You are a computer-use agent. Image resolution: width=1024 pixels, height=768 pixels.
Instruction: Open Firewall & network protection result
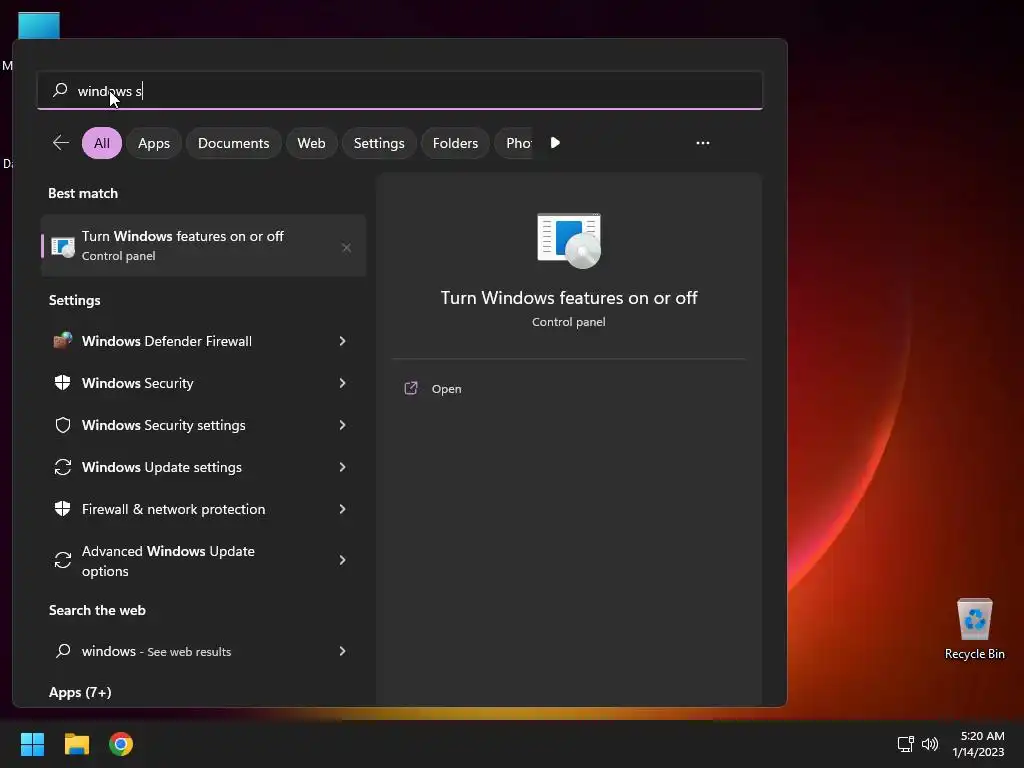[203, 509]
